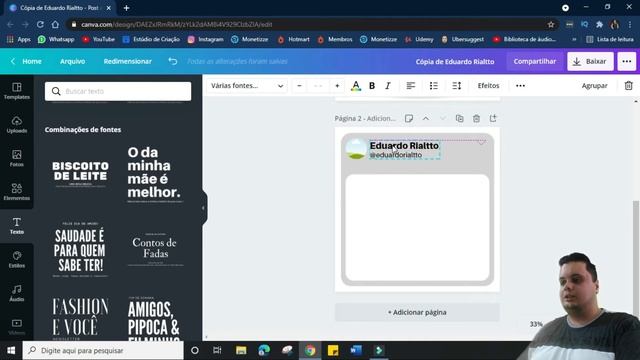Open the Arquivo menu

point(73,61)
